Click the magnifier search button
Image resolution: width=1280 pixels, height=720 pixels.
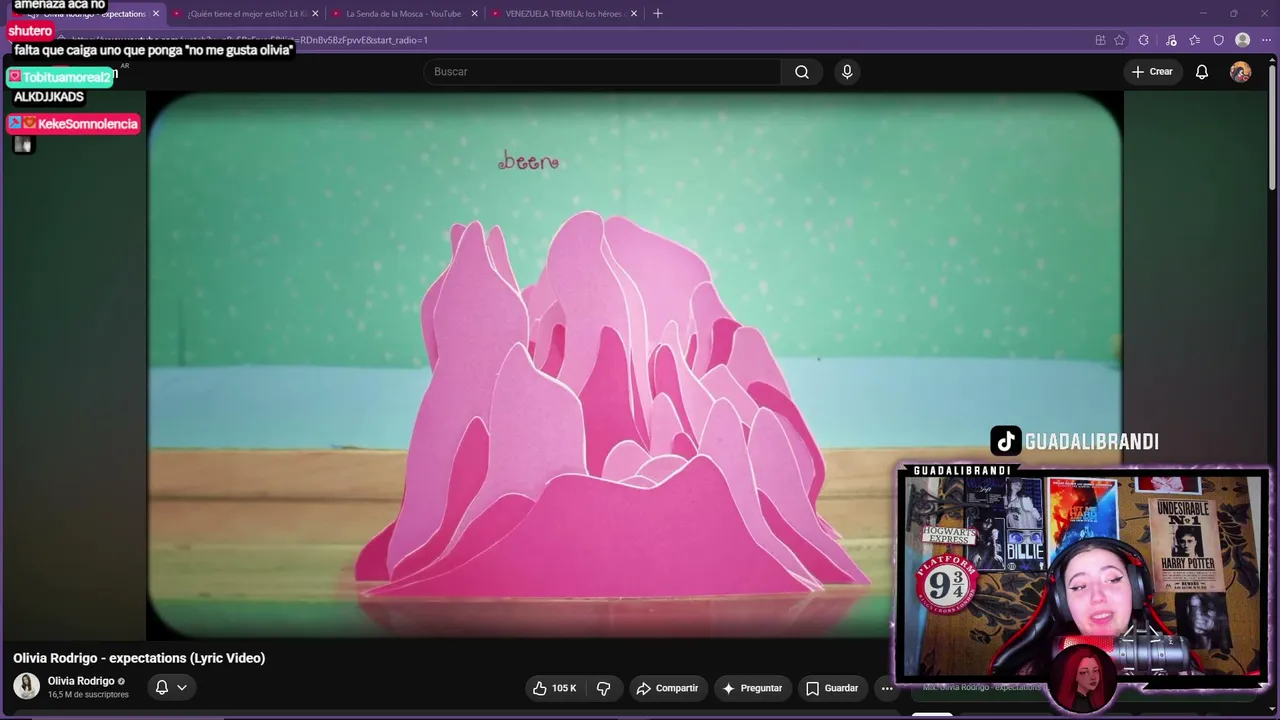click(802, 72)
